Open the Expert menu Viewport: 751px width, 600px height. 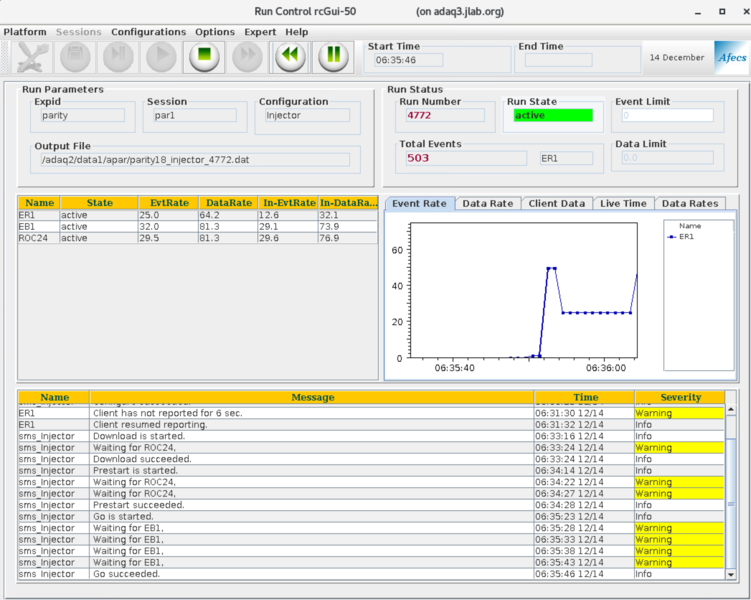tap(260, 32)
